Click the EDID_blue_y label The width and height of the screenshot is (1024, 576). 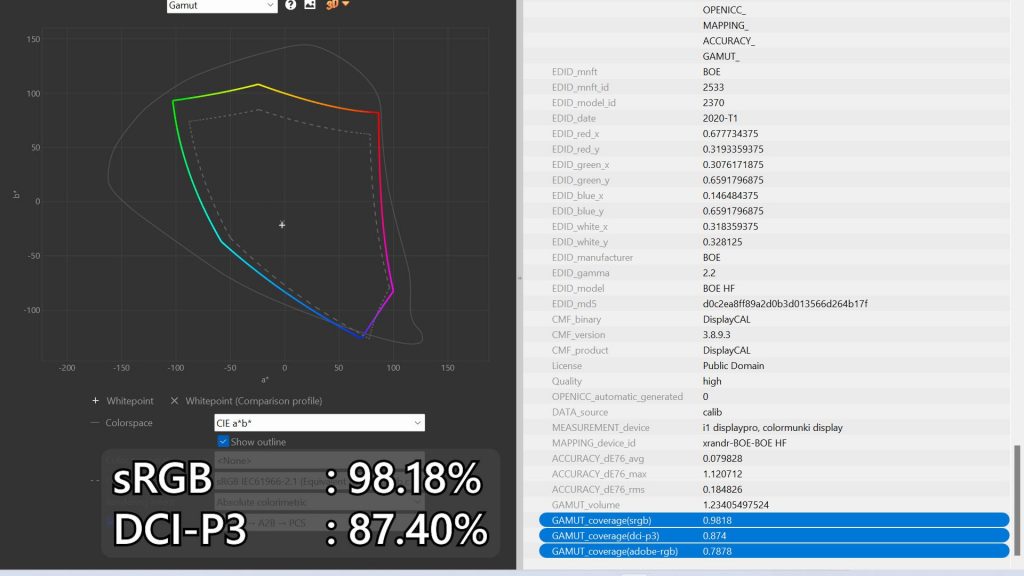[578, 211]
